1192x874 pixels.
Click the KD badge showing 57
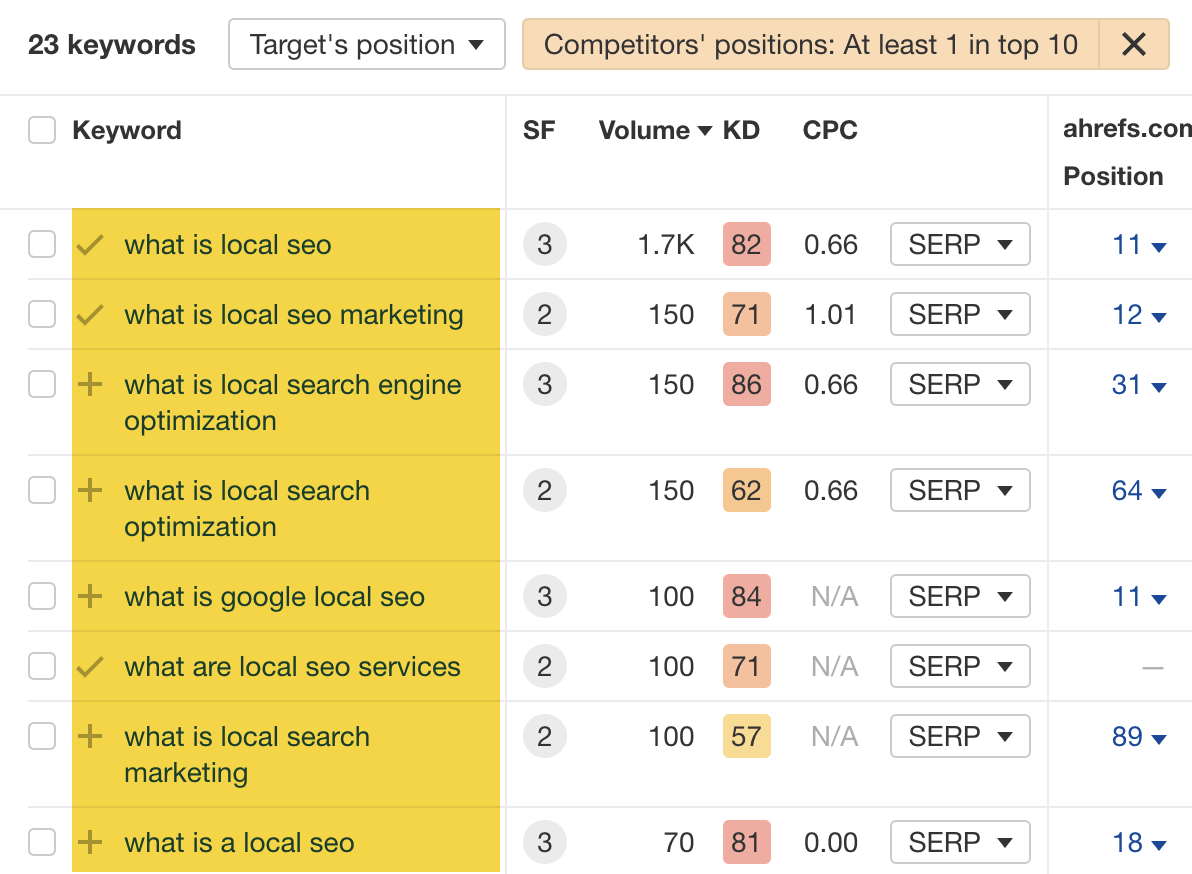click(746, 736)
